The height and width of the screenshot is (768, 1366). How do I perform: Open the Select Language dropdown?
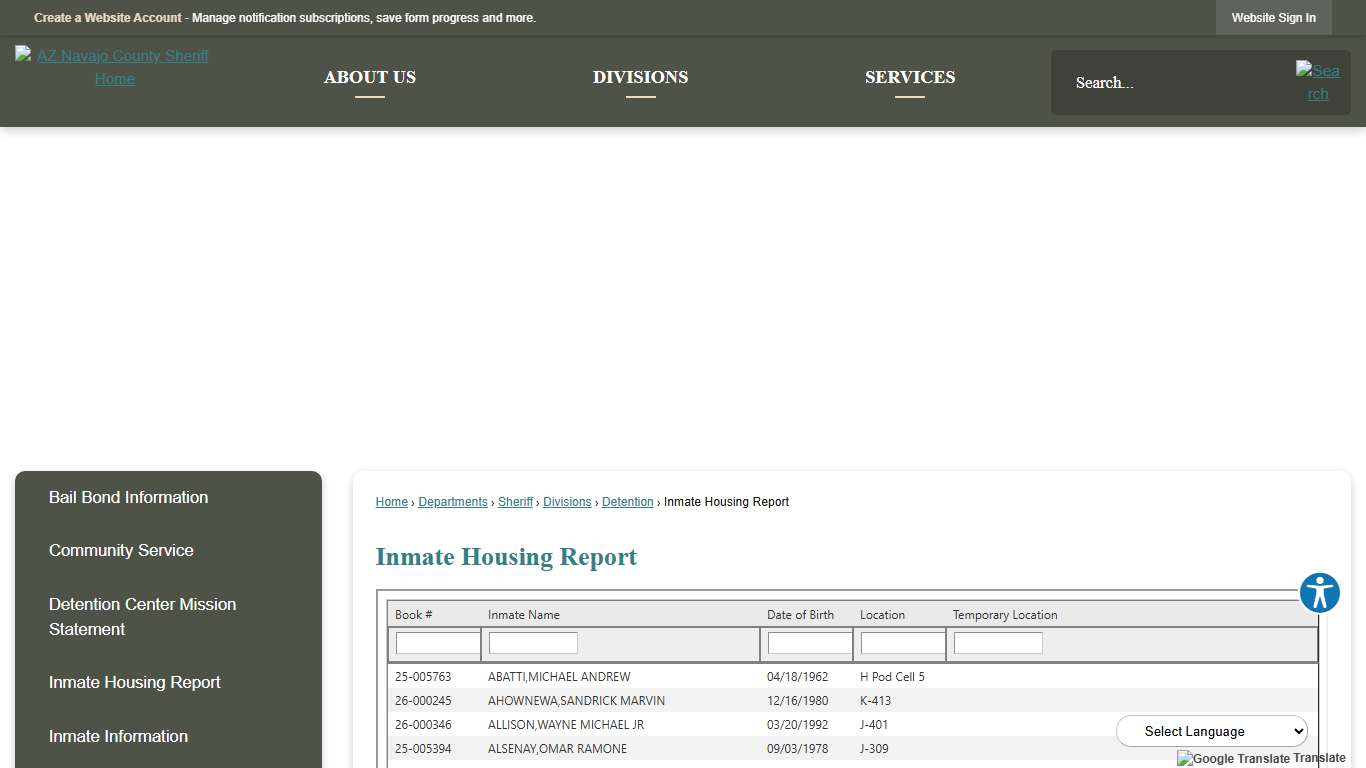(1211, 731)
